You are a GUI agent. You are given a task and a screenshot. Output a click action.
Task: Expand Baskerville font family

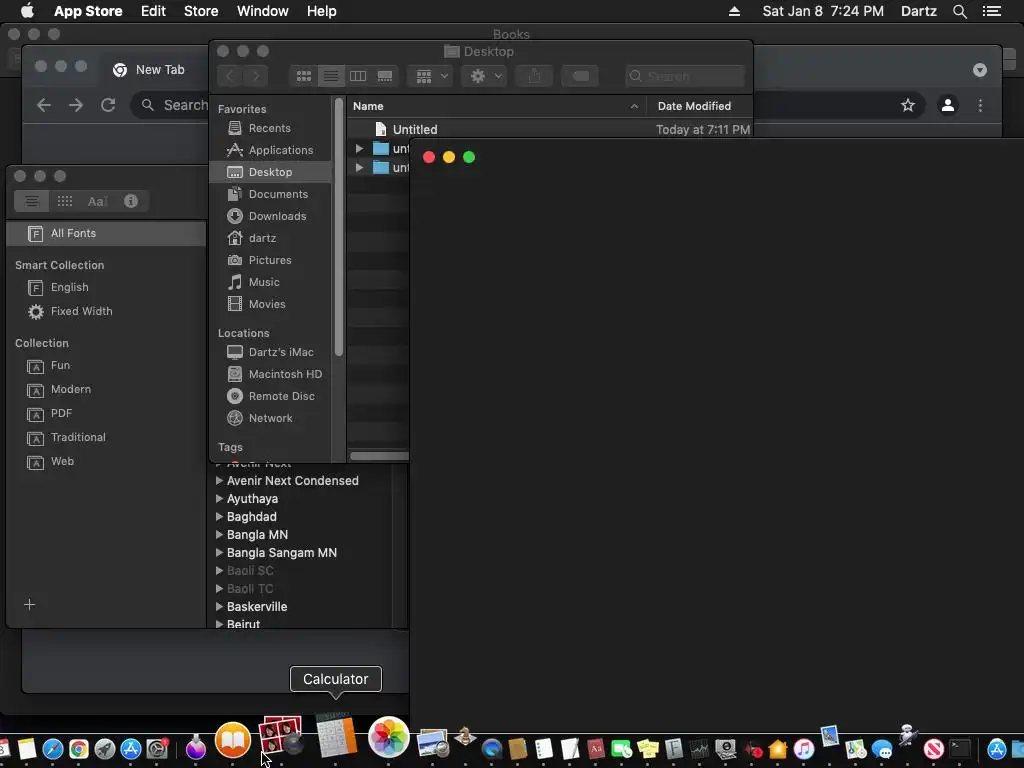tap(219, 607)
